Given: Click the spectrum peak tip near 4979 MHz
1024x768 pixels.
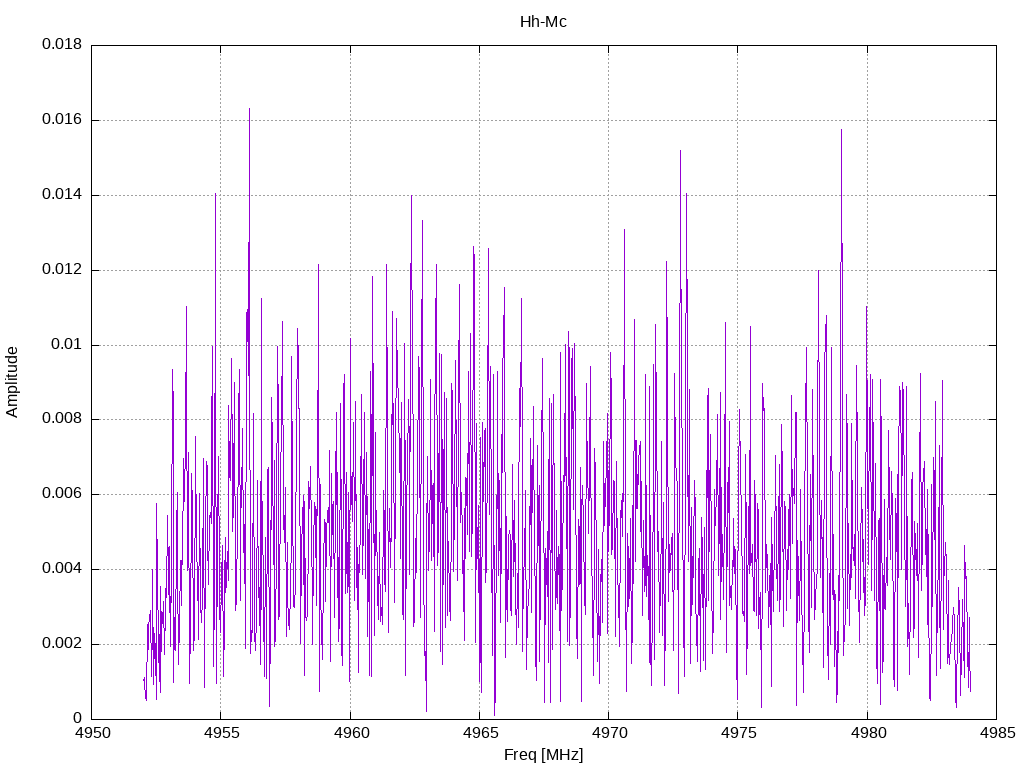Looking at the screenshot, I should point(841,130).
